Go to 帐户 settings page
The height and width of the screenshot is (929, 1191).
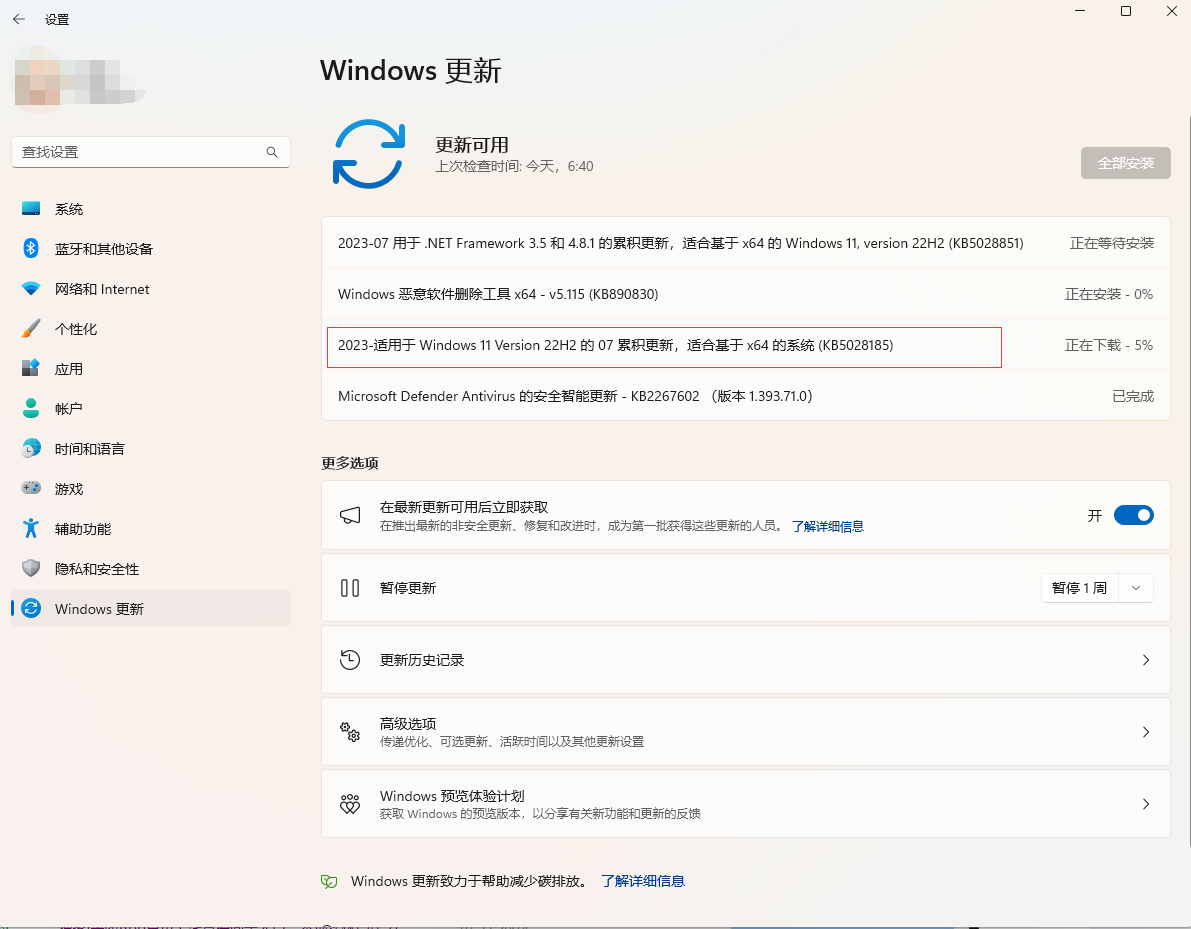(x=69, y=409)
